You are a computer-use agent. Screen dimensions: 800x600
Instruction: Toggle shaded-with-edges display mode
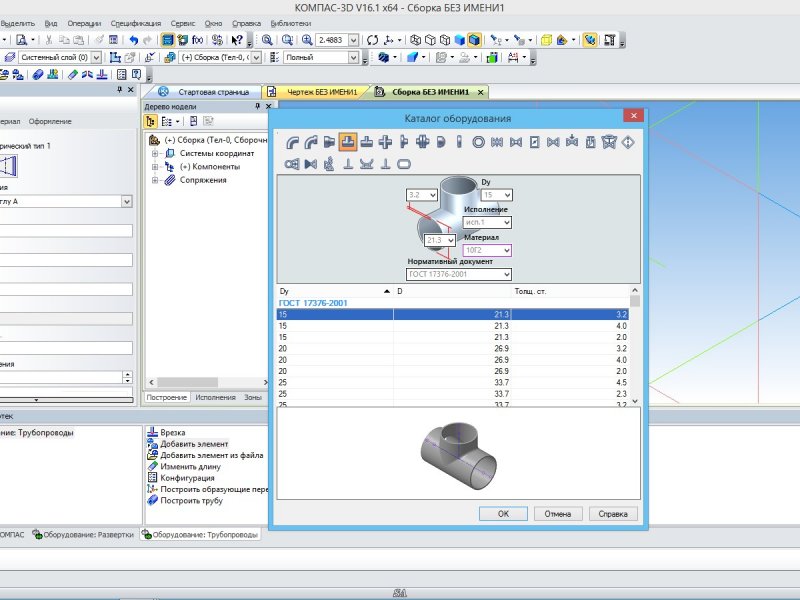click(x=474, y=40)
